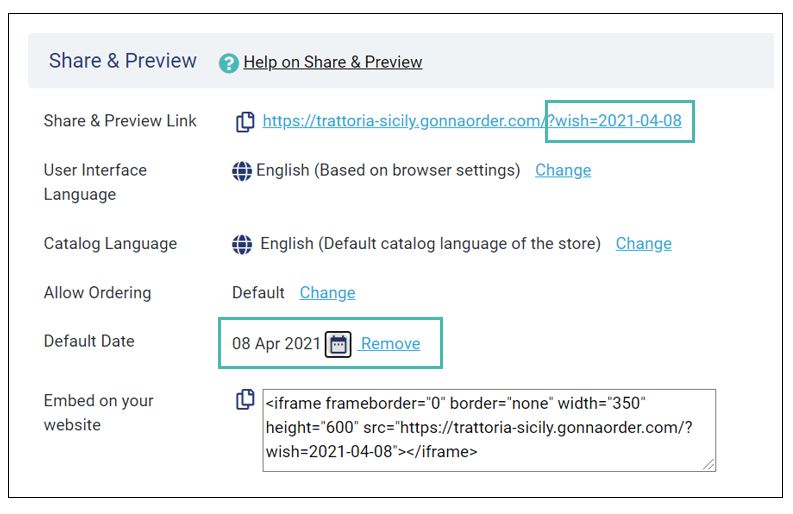Click the Share & Preview heading
This screenshot has height=514, width=793.
(122, 61)
